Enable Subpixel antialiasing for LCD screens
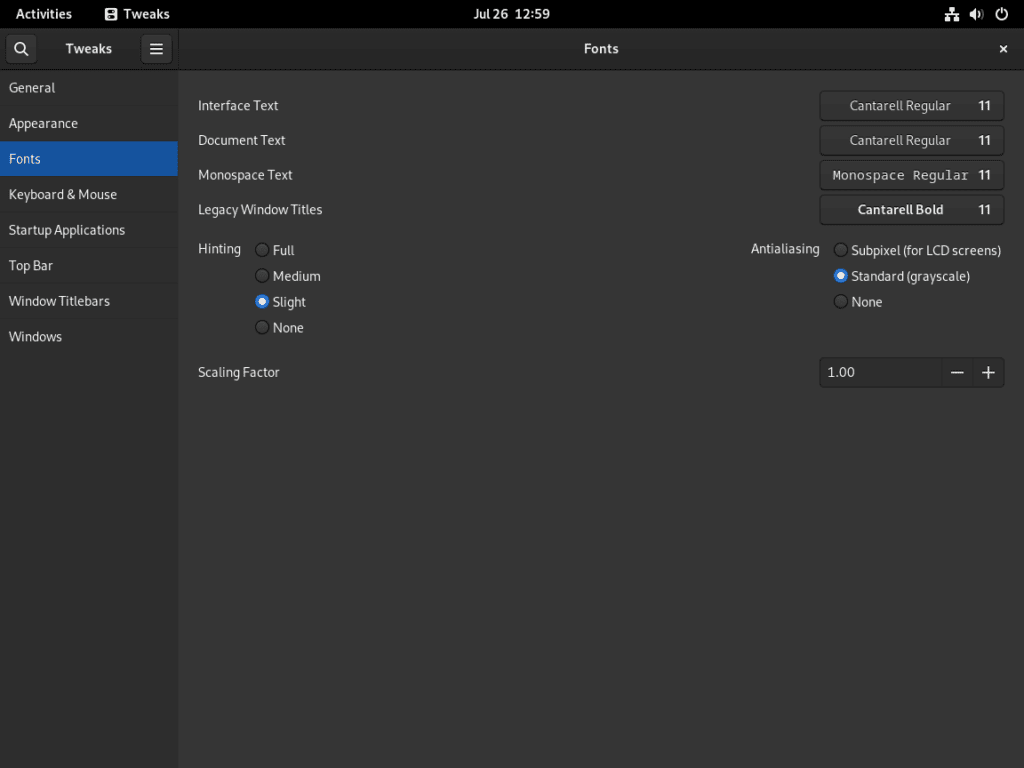 point(840,250)
